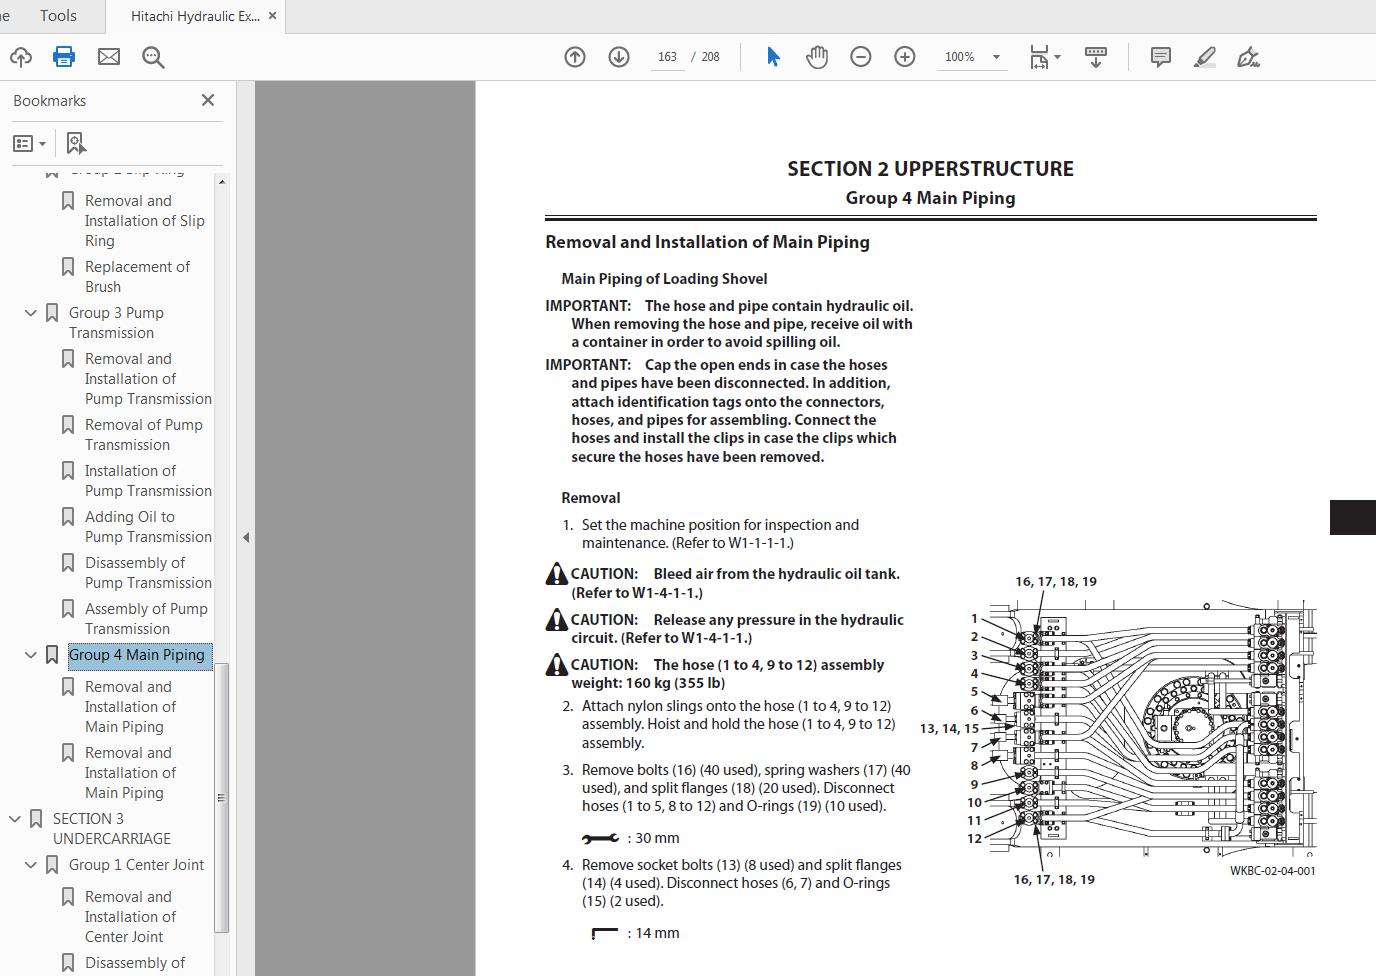Click the upload to cloud icon
This screenshot has width=1376, height=976.
pos(20,57)
